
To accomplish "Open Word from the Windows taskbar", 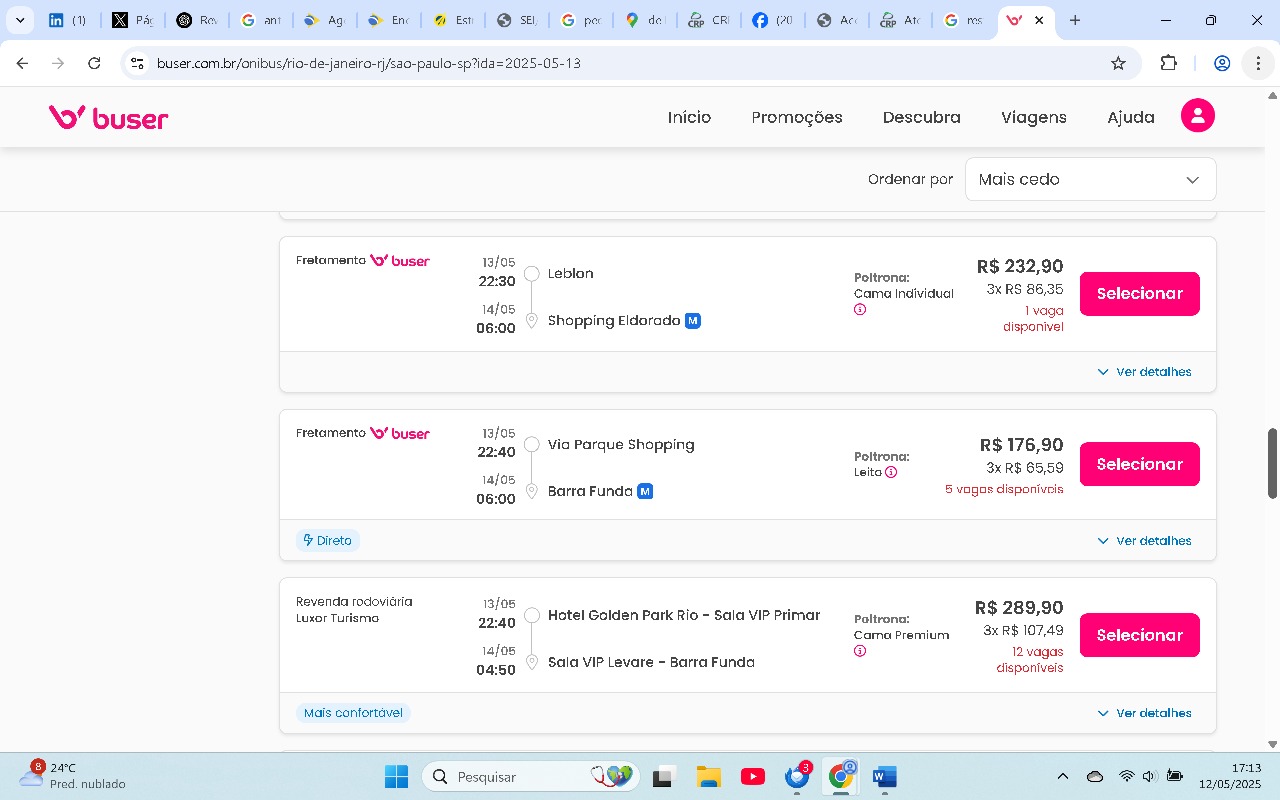I will coord(884,777).
